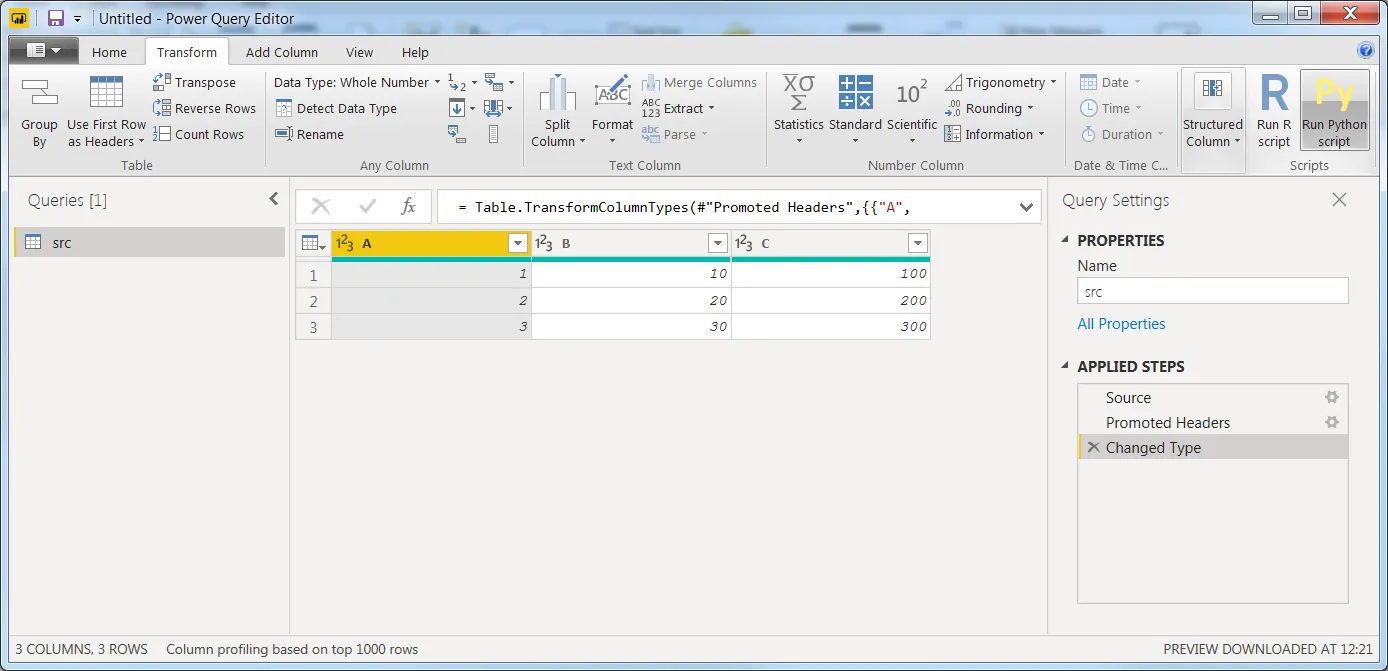
Task: Open the Extract dropdown
Action: [x=678, y=108]
